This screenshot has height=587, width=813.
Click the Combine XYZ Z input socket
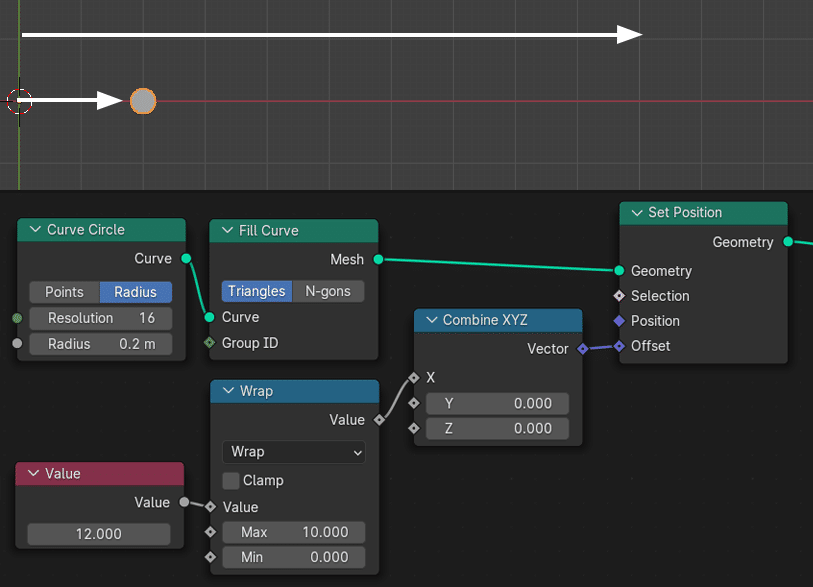(x=414, y=428)
